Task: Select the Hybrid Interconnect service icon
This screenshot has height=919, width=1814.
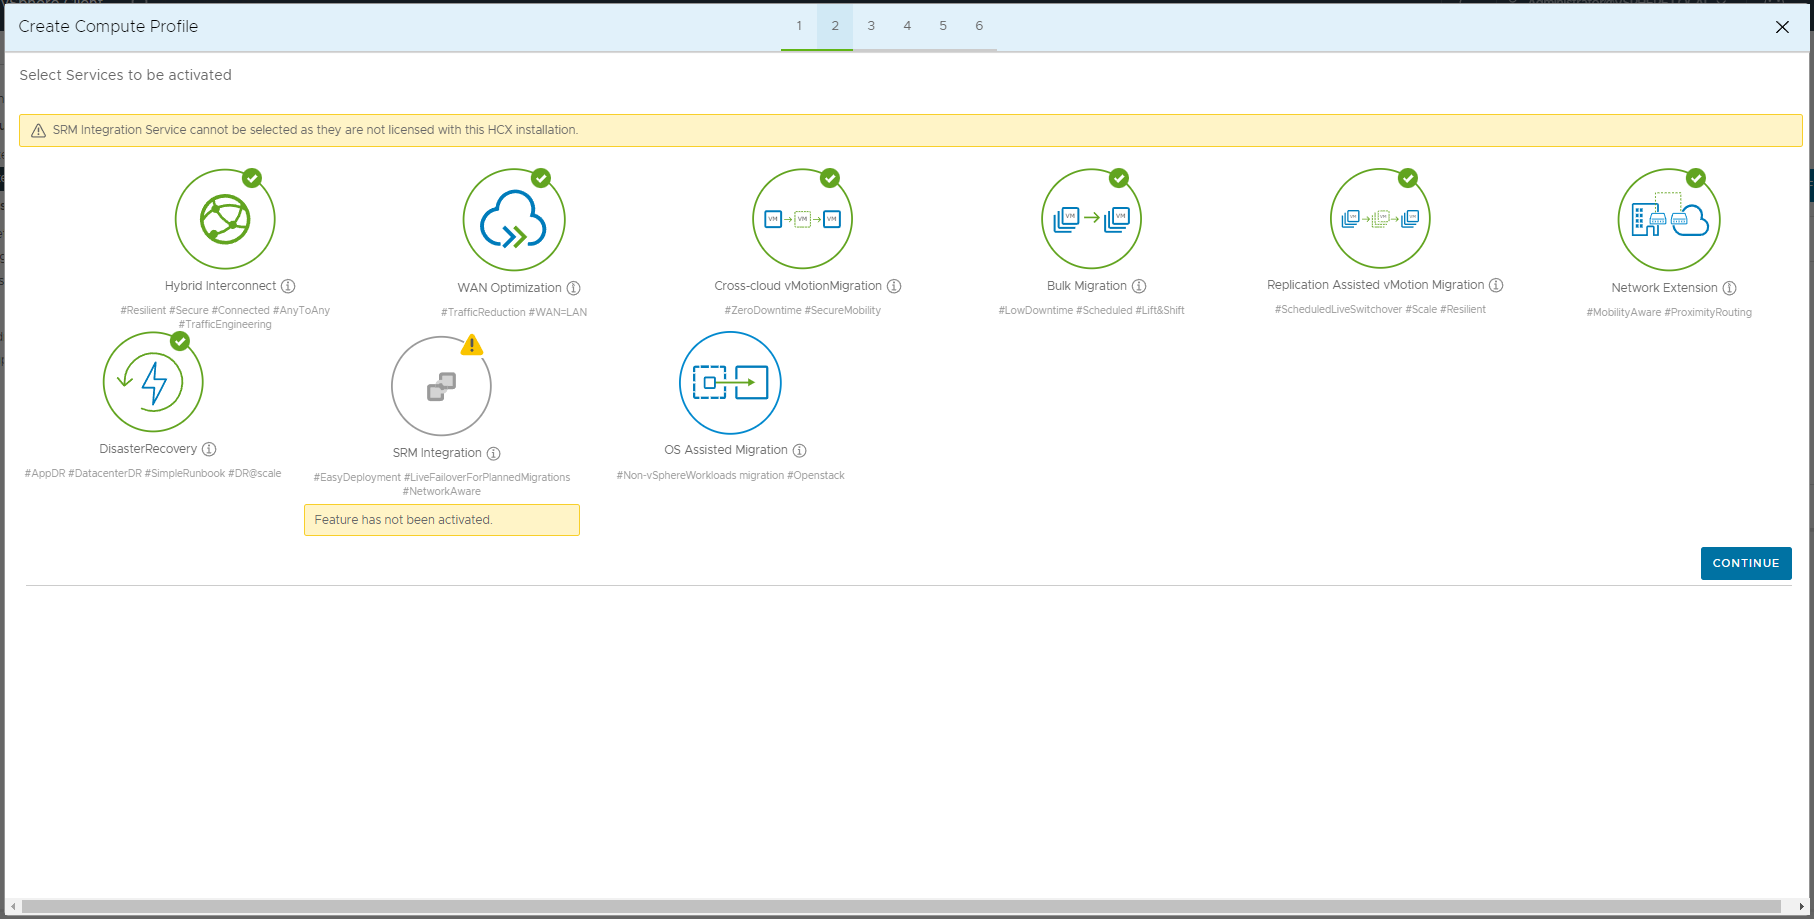Action: (x=225, y=219)
